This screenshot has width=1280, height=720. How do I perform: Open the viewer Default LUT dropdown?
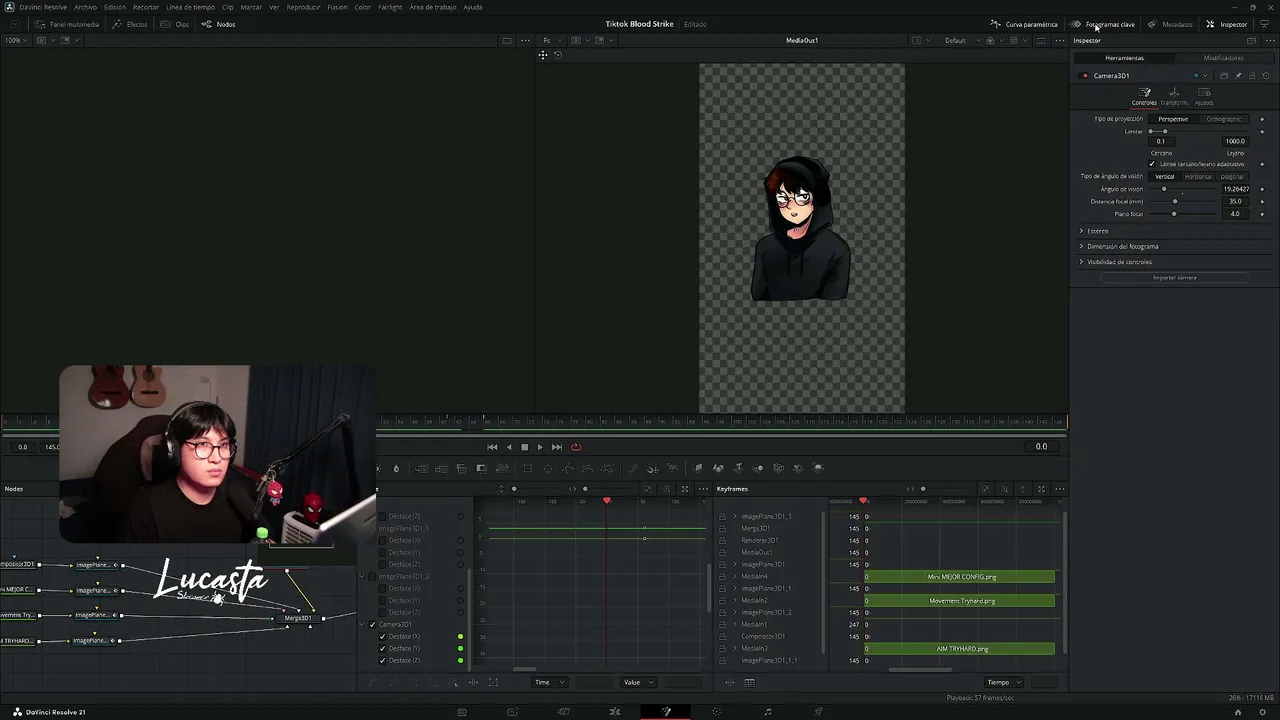[x=960, y=41]
